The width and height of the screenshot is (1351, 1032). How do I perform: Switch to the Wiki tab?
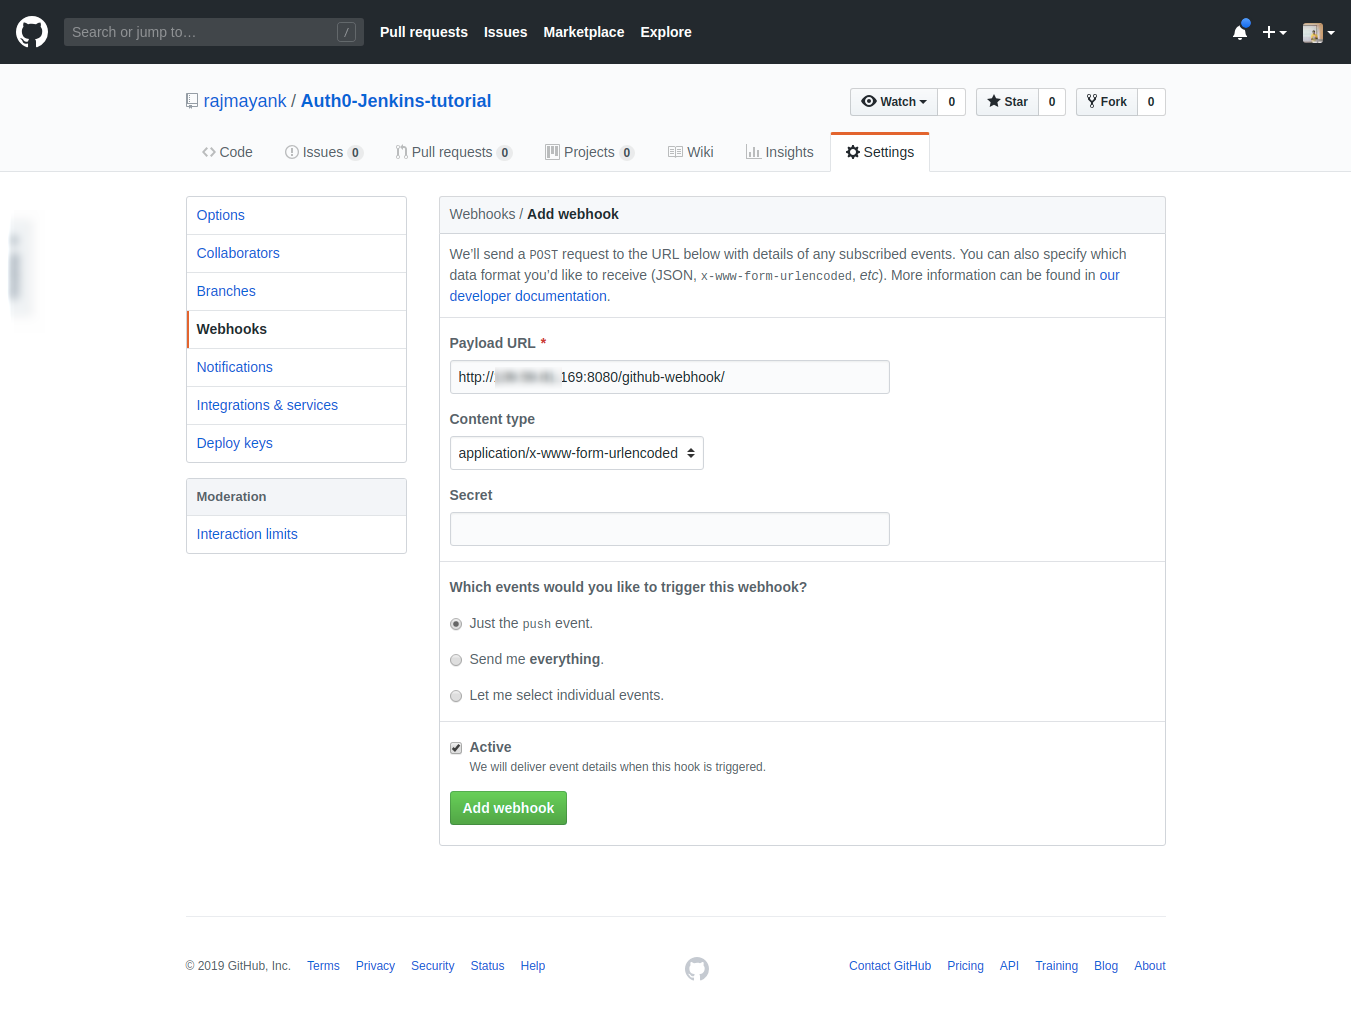(690, 152)
